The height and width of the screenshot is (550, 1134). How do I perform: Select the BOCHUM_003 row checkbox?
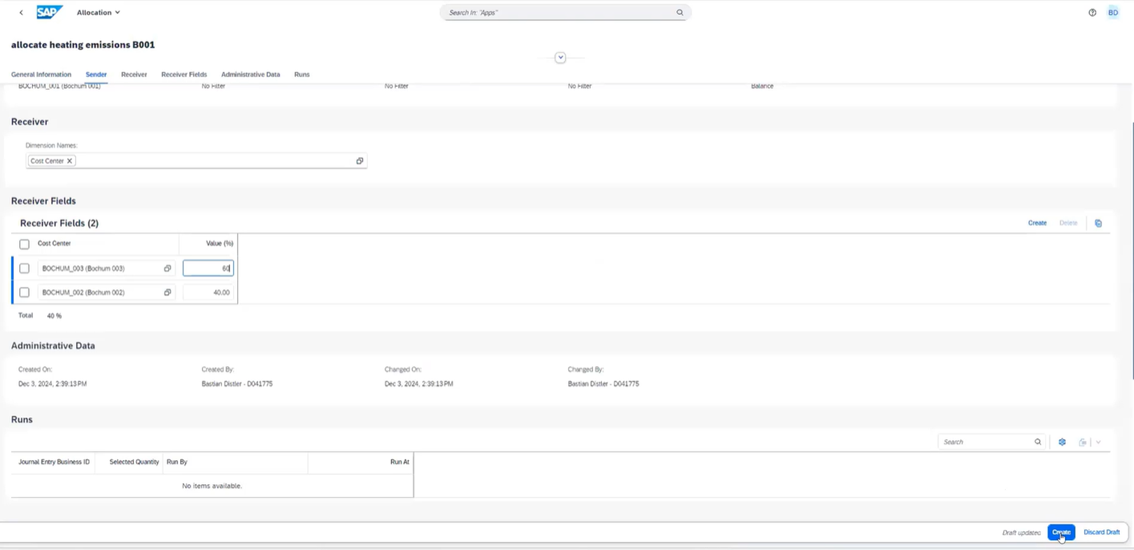point(25,269)
